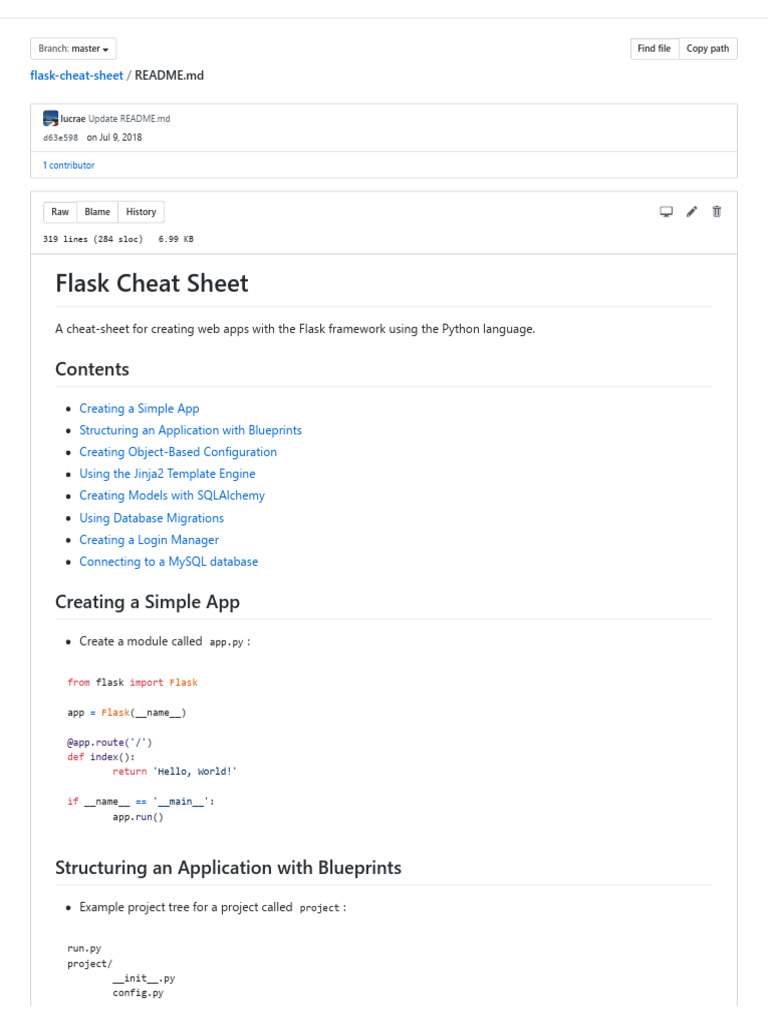
Task: Open the file History button
Action: pyautogui.click(x=141, y=212)
